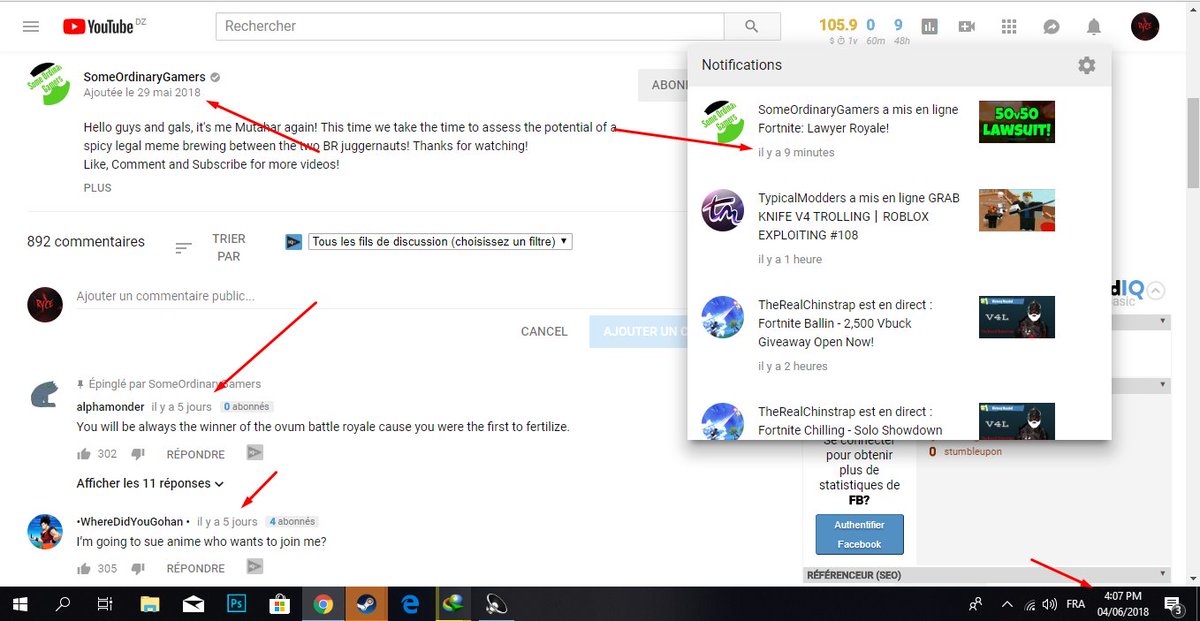1200x621 pixels.
Task: Open Windows Start menu
Action: click(x=20, y=604)
